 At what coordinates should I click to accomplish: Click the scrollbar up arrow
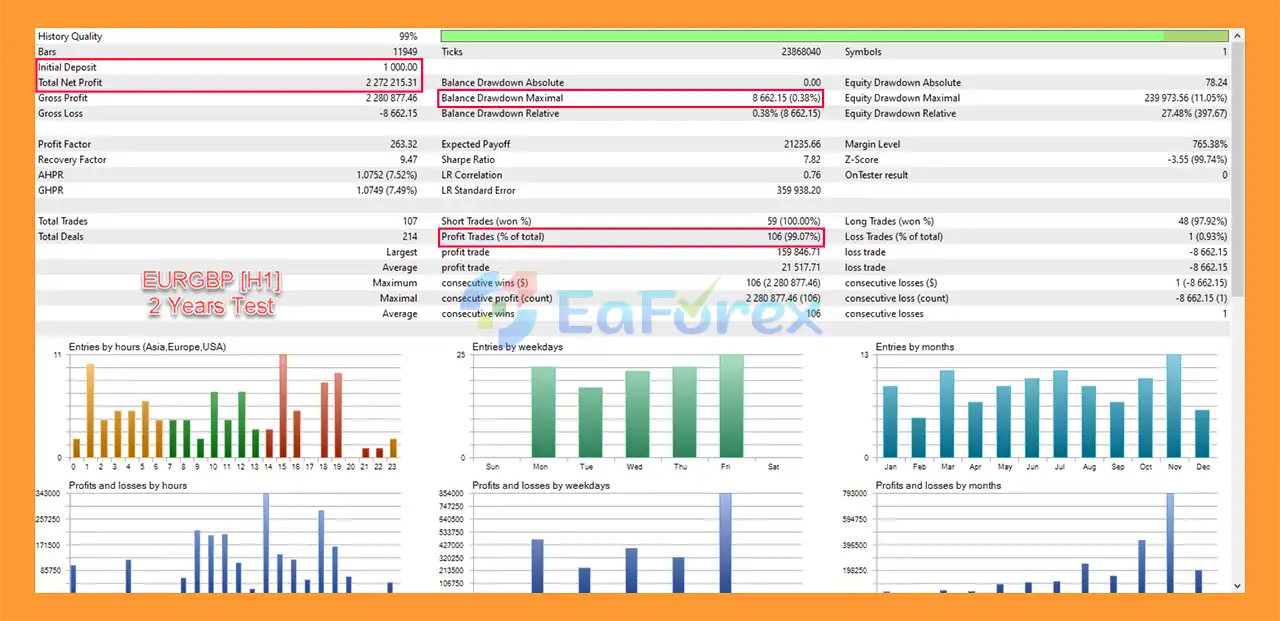click(1237, 34)
